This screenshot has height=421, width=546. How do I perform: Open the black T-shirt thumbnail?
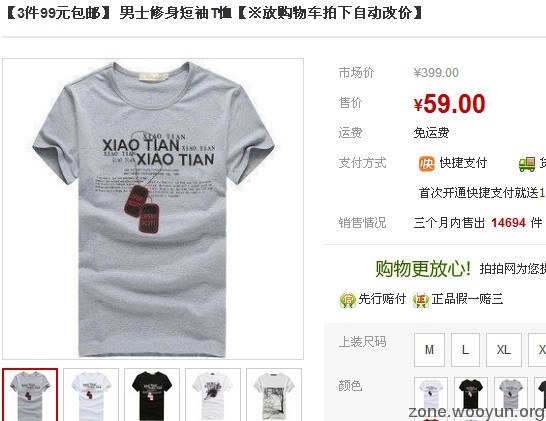coord(152,395)
